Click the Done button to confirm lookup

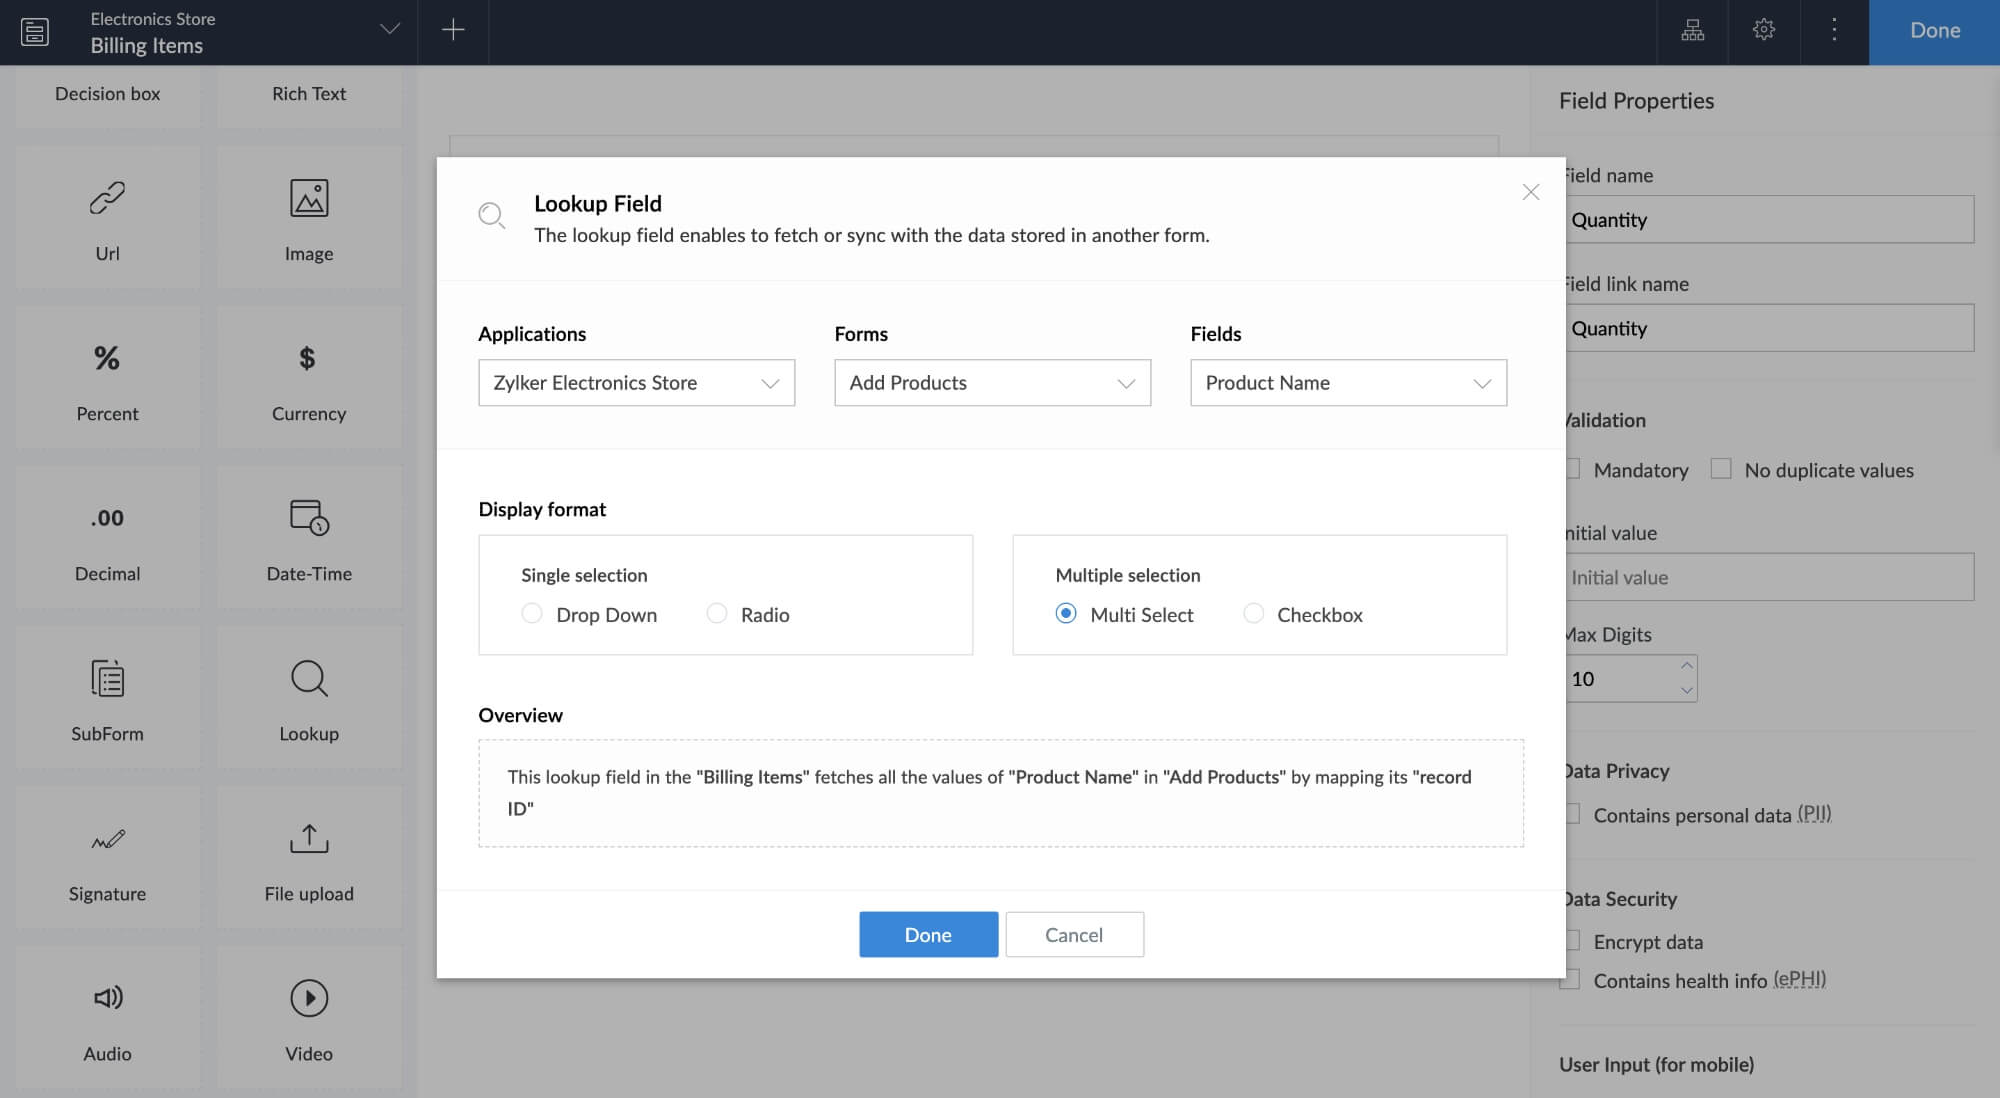coord(928,934)
